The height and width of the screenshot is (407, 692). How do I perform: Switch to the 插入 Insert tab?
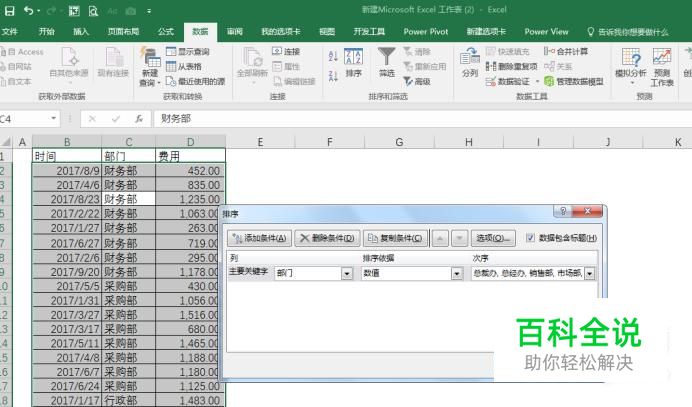tap(81, 32)
